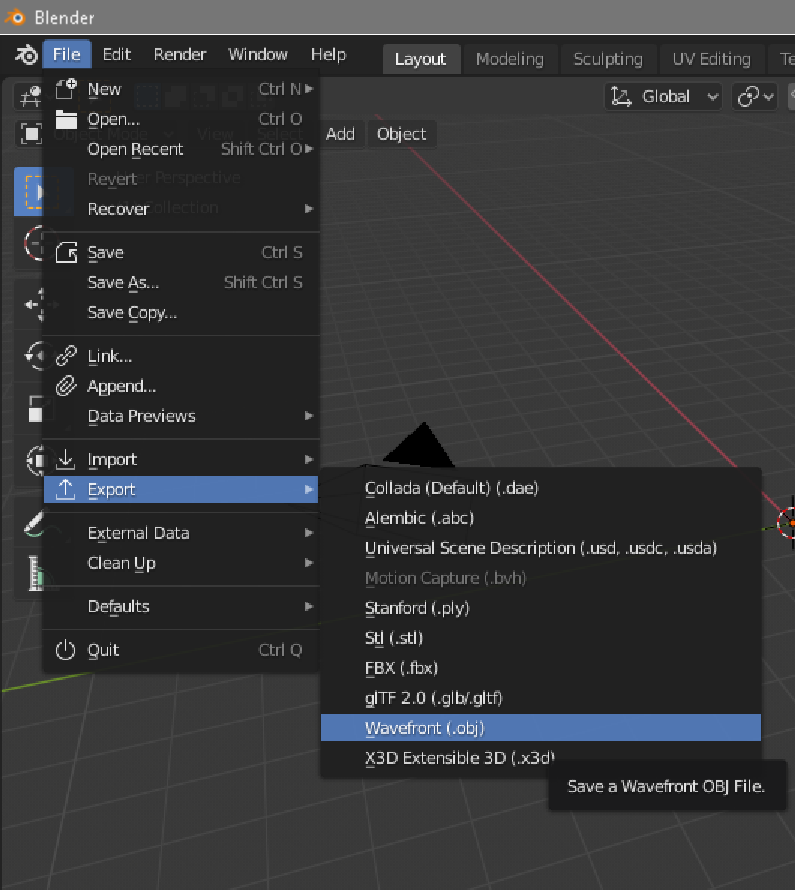The width and height of the screenshot is (795, 890).
Task: Open the File menu
Action: coord(66,54)
